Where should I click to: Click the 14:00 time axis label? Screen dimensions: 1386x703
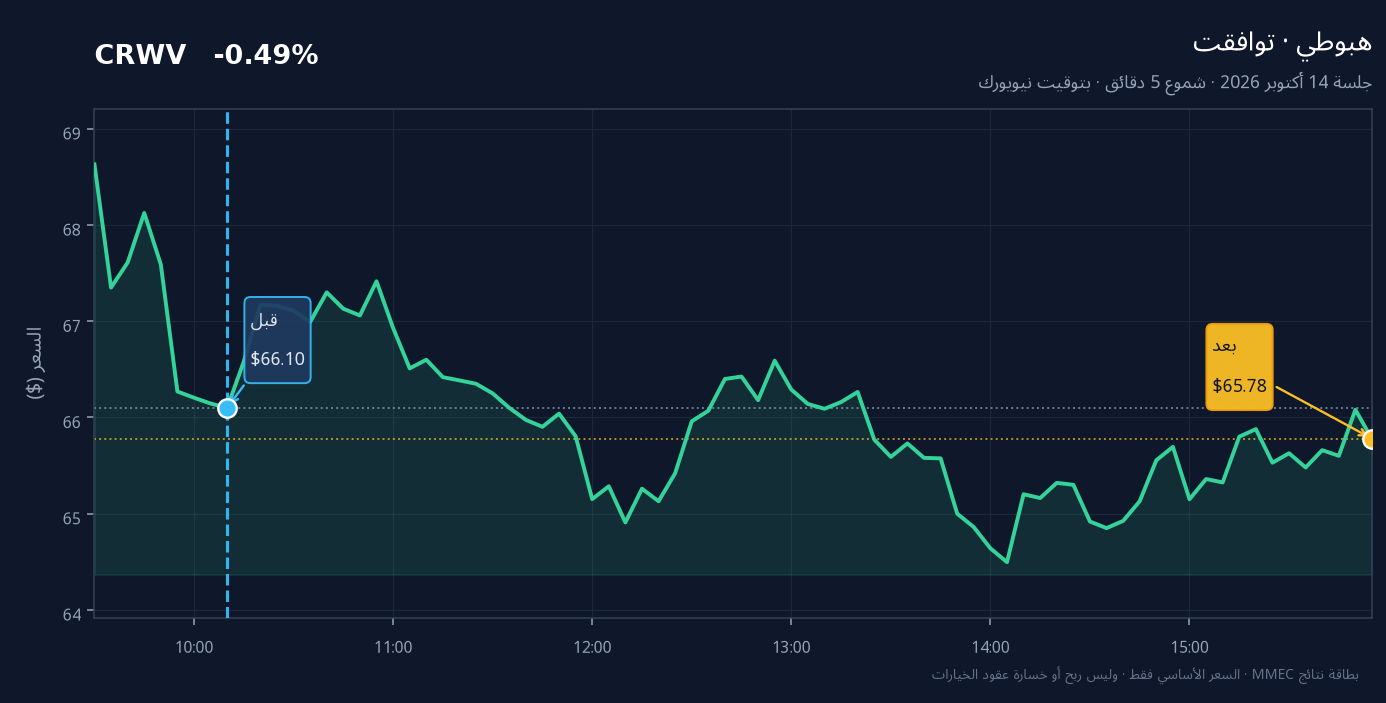(x=990, y=647)
